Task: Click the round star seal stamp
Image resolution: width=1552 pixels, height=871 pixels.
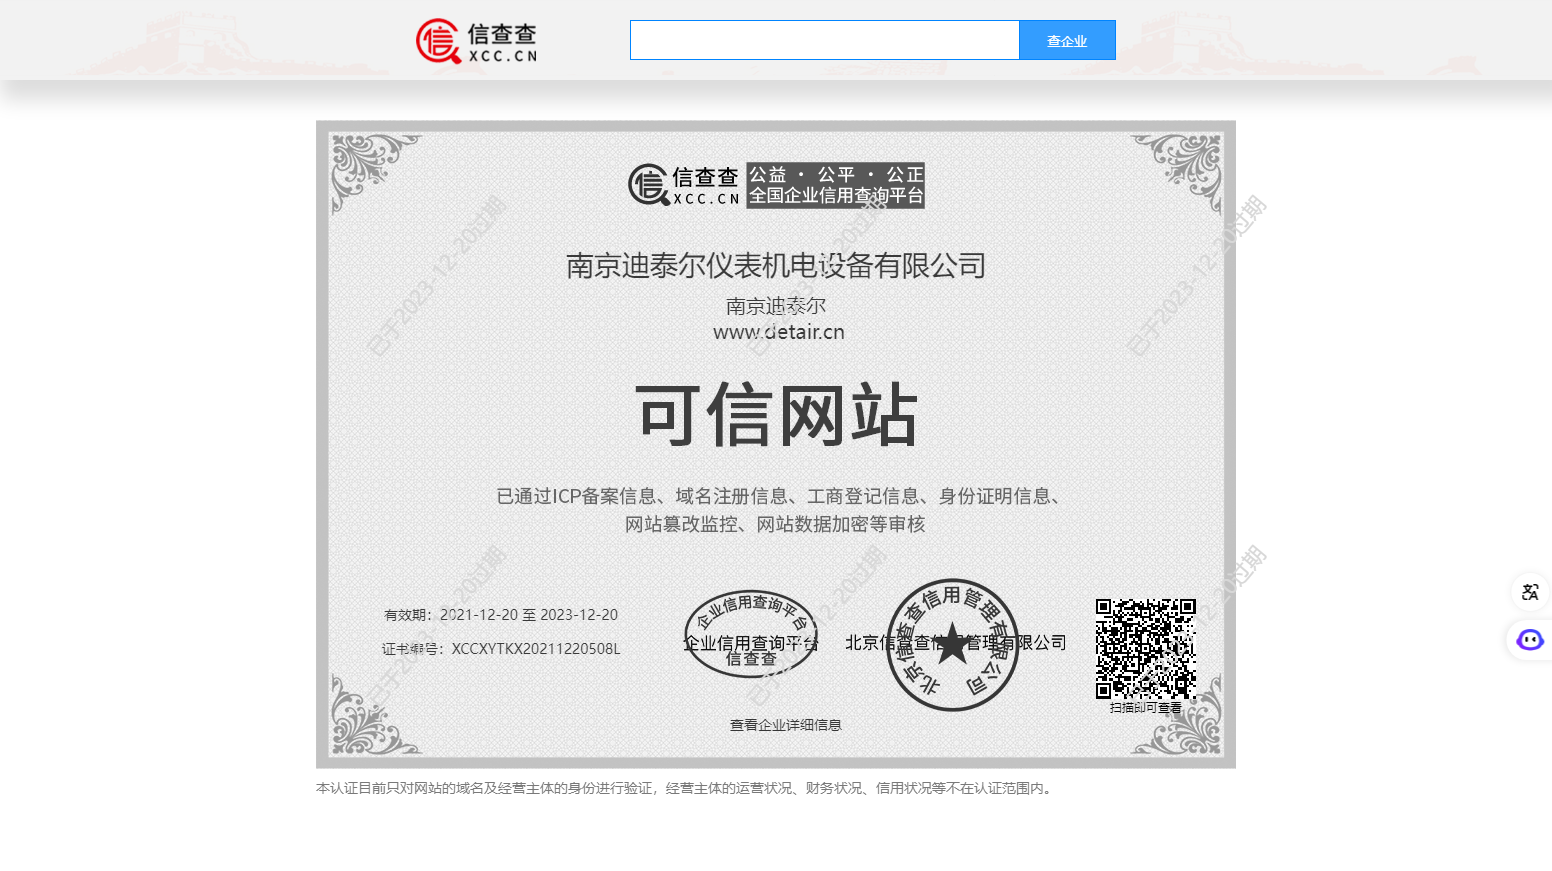Action: point(952,645)
